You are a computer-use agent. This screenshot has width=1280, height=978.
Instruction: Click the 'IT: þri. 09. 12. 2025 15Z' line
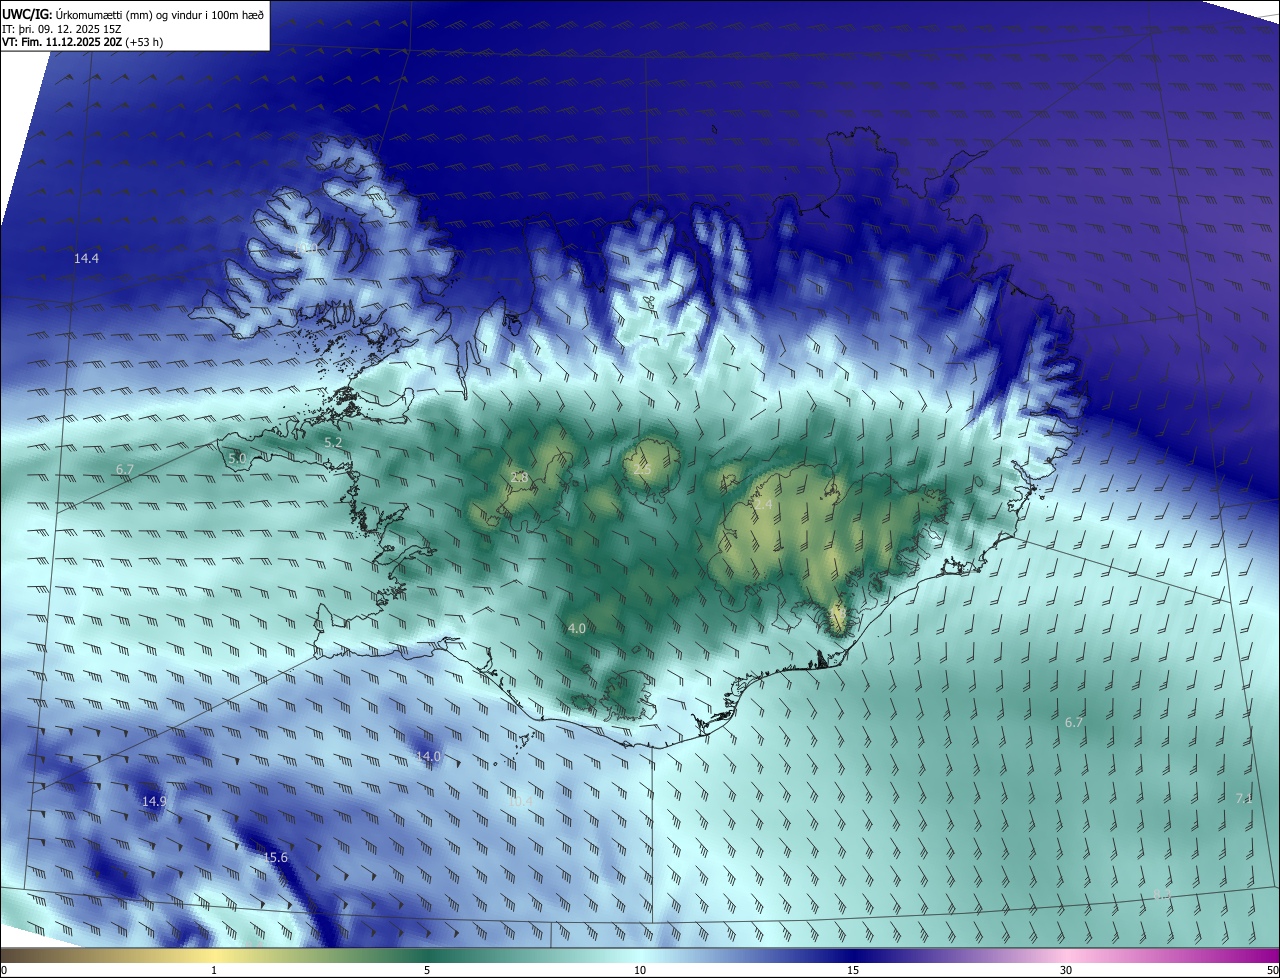62,28
